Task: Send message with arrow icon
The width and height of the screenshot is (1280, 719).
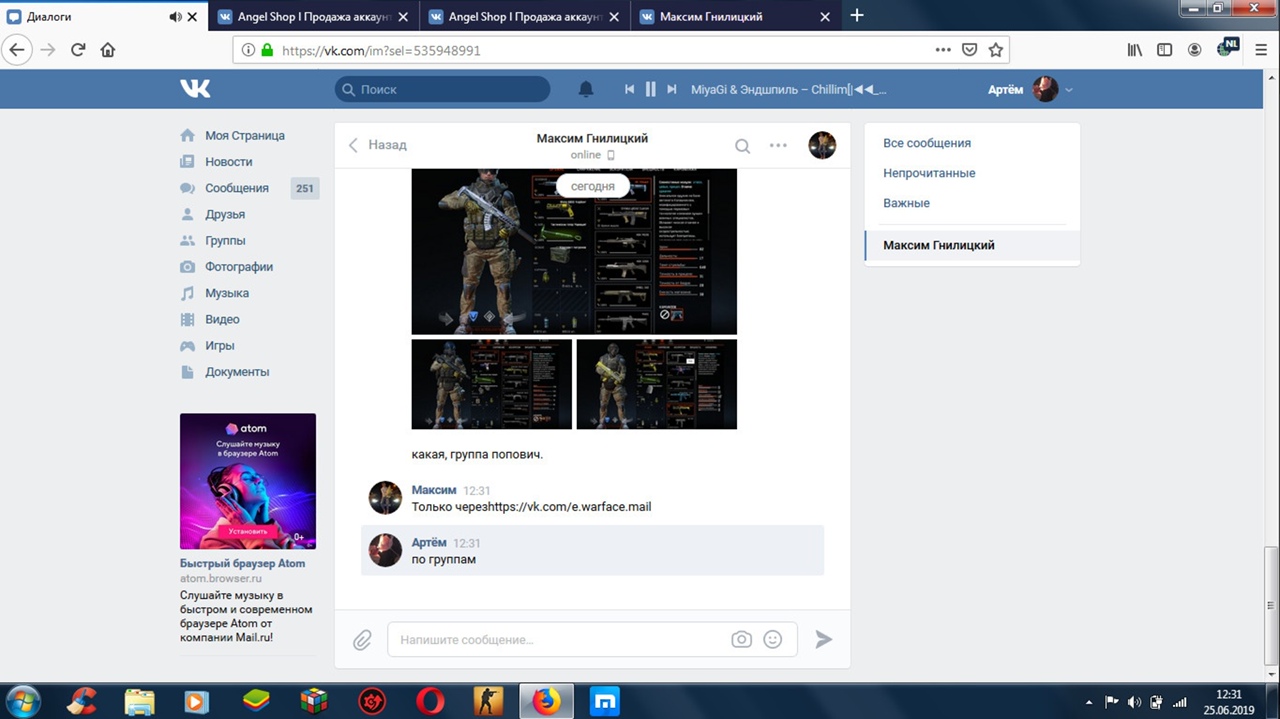Action: tap(823, 639)
